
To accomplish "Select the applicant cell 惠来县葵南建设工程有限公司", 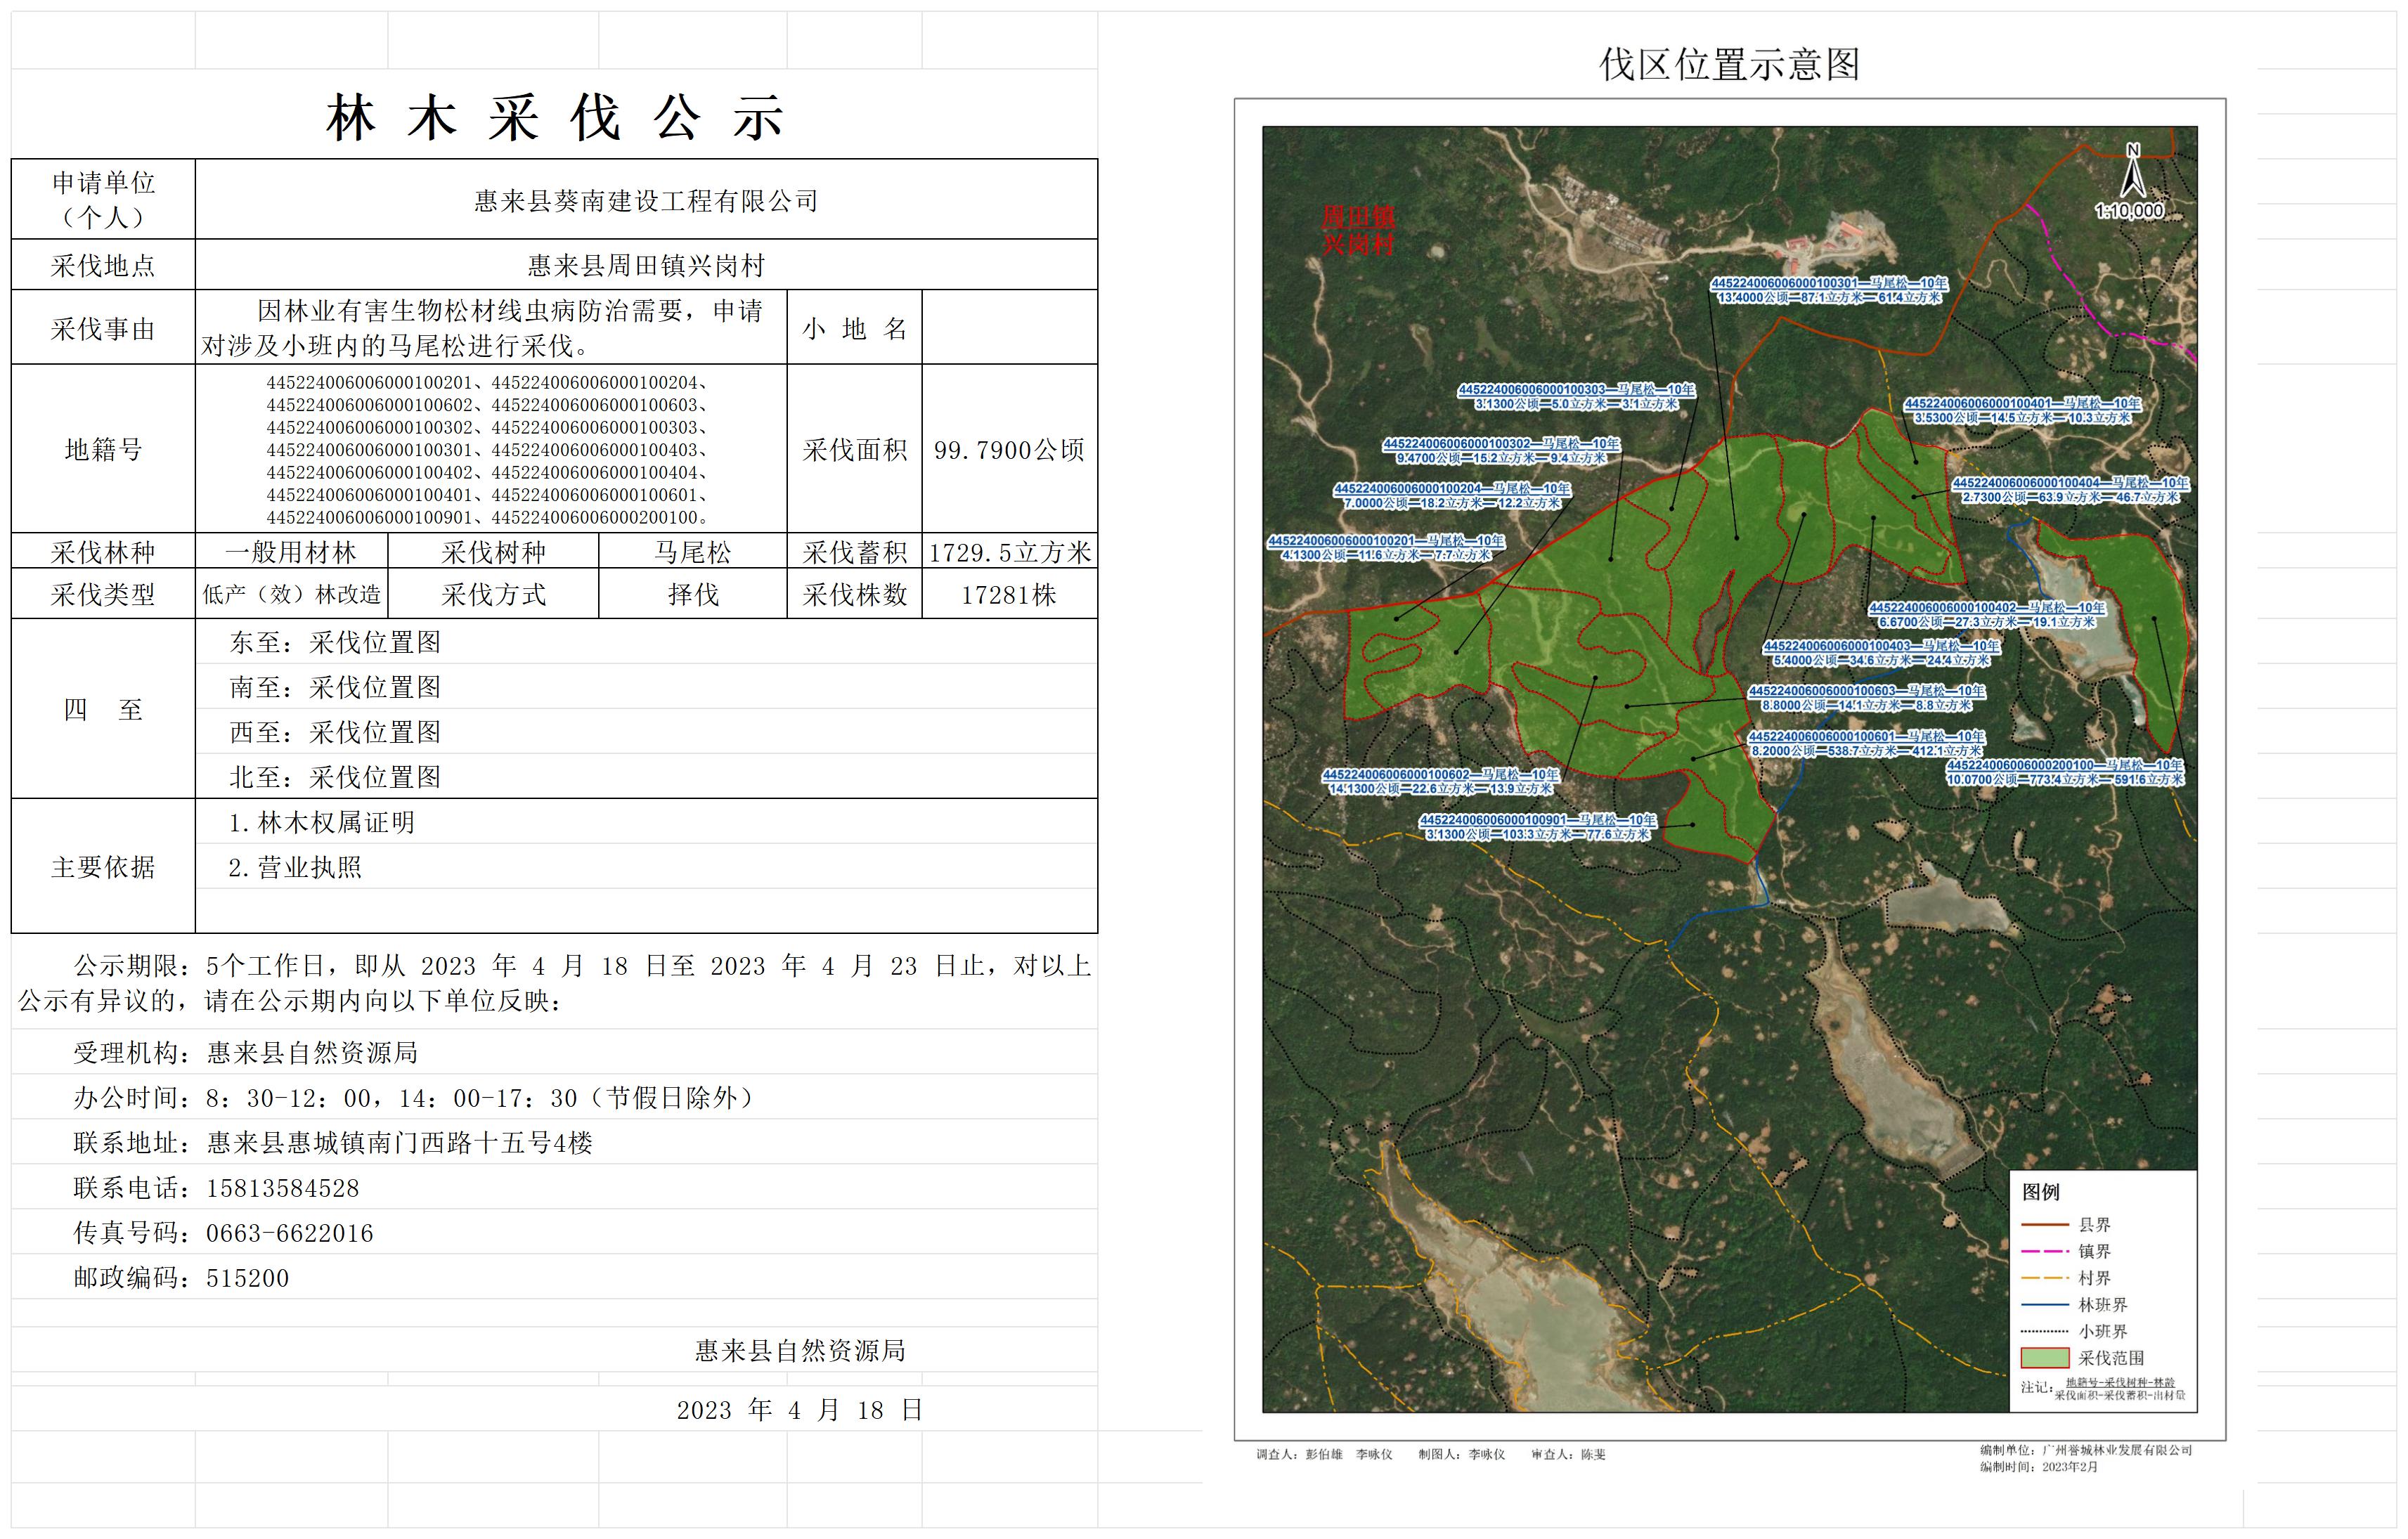I will point(646,201).
